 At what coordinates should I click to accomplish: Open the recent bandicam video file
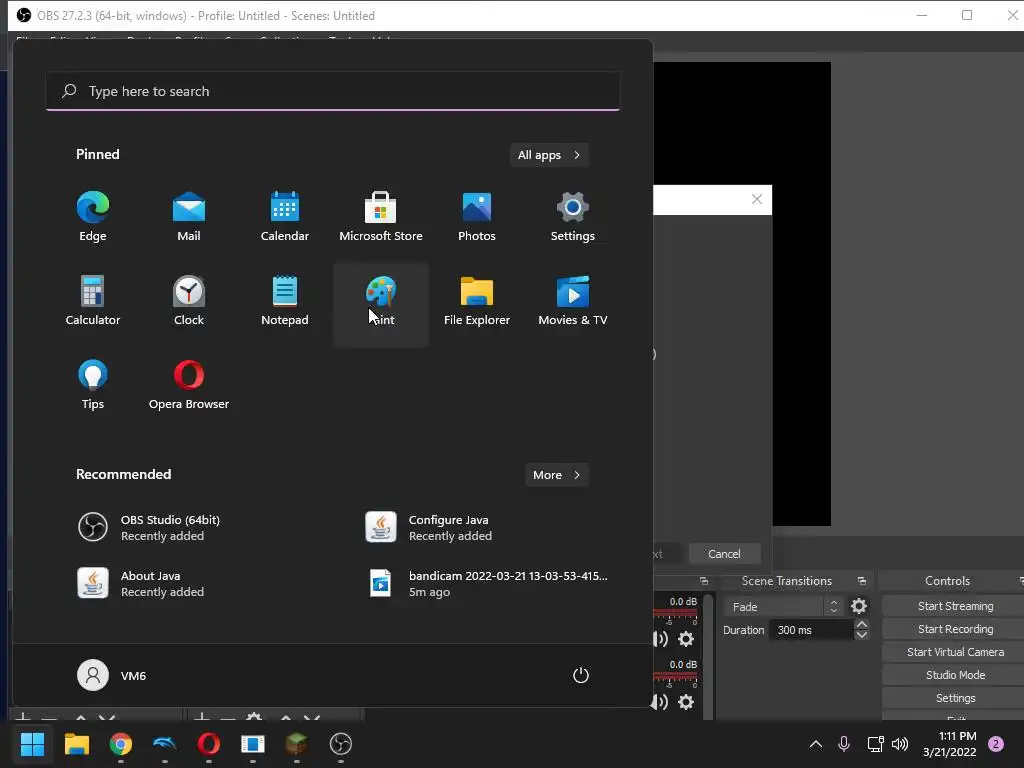point(488,584)
